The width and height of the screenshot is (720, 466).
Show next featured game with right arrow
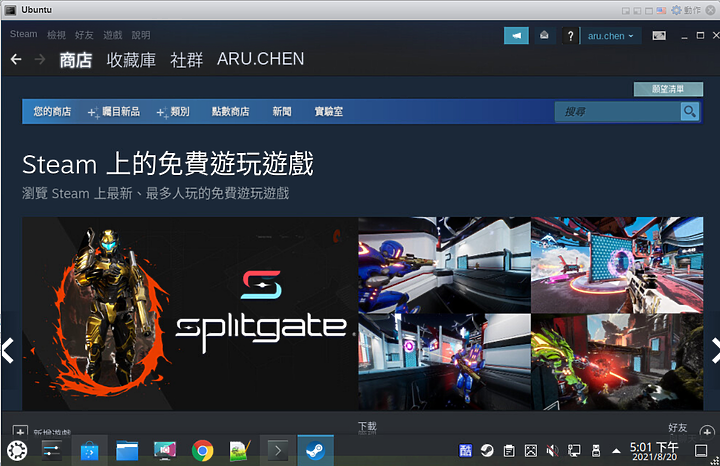click(x=714, y=351)
